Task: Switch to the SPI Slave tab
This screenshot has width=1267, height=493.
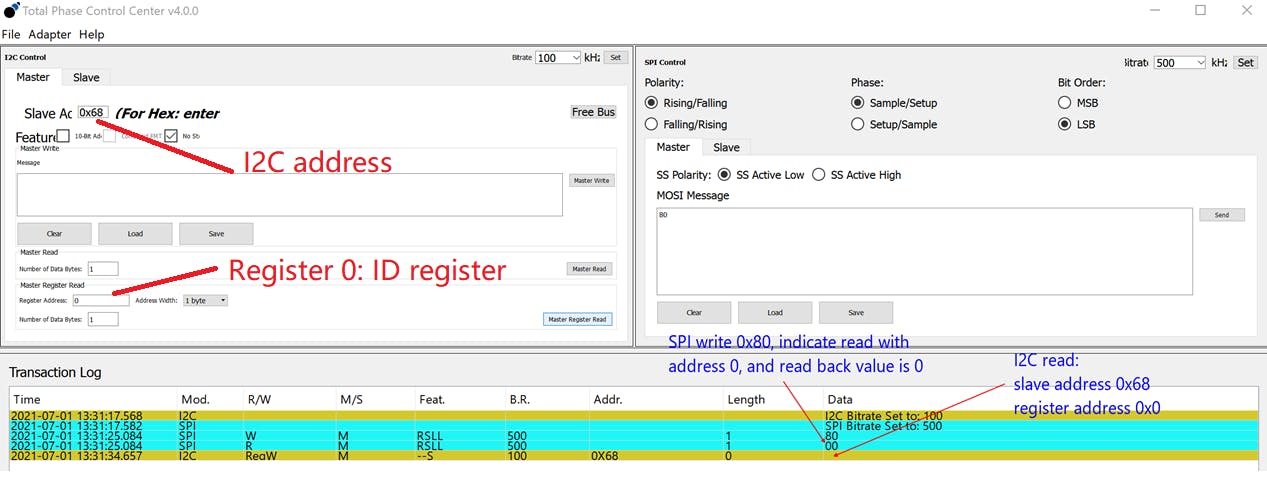Action: (x=726, y=147)
